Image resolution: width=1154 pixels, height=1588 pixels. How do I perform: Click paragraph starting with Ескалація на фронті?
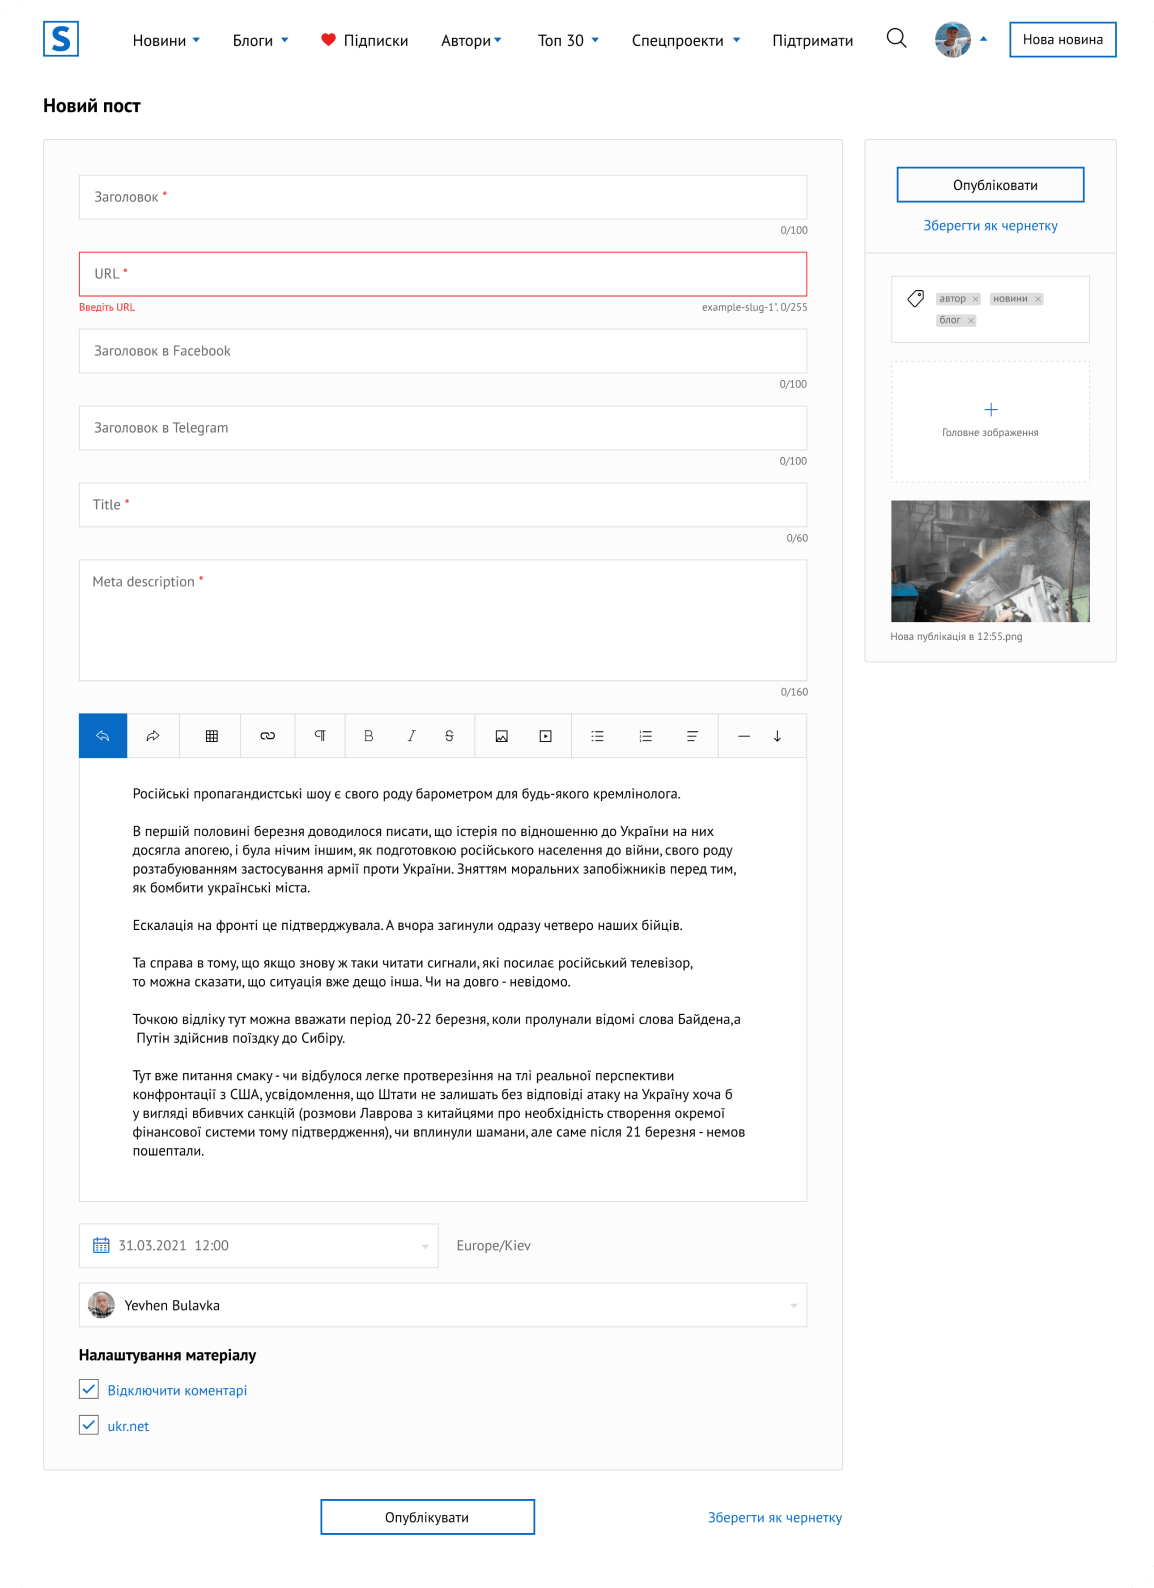coord(408,926)
